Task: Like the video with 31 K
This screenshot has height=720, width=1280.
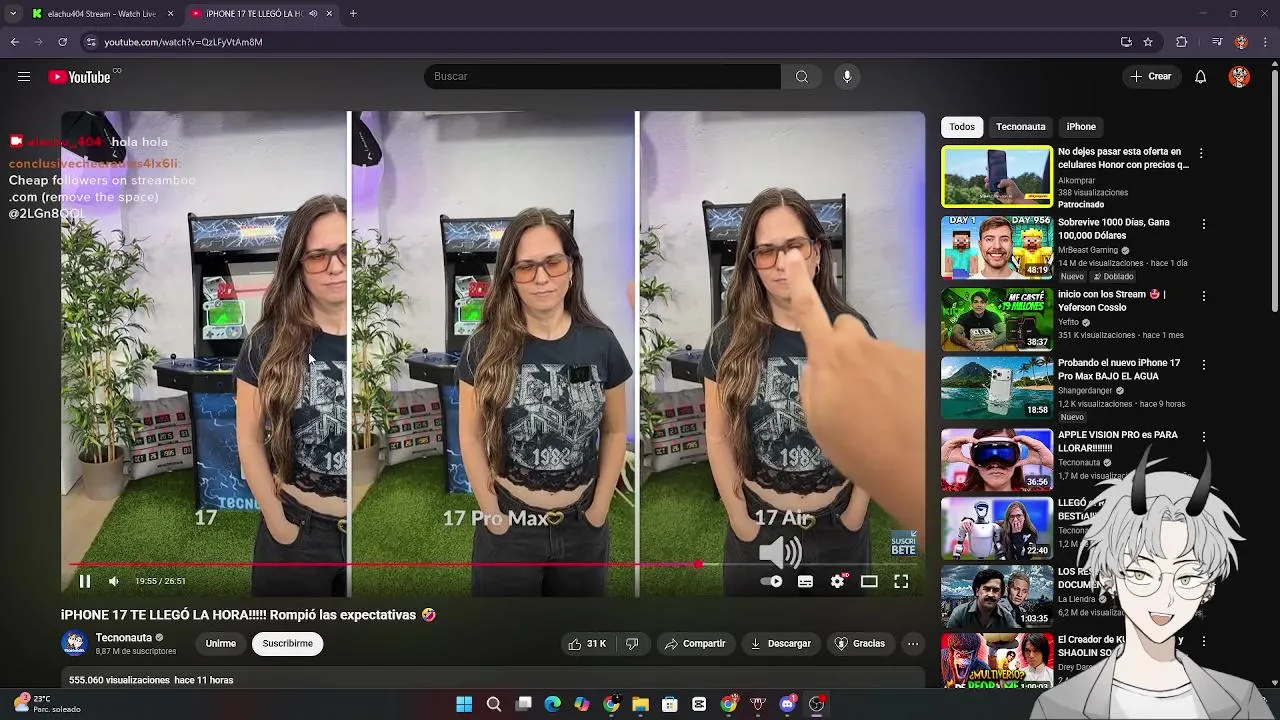Action: (x=587, y=644)
